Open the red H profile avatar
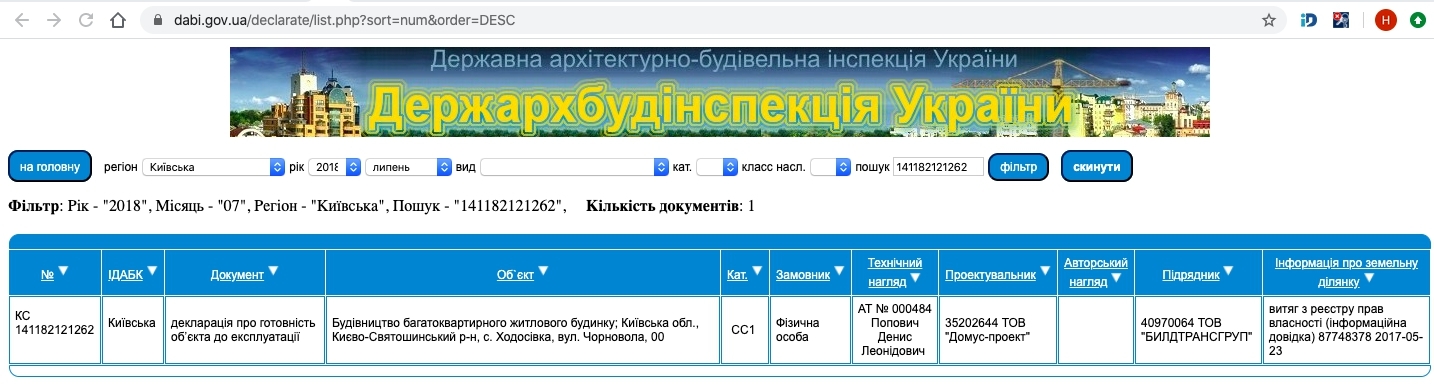Screen dimensions: 1434x392 click(1385, 20)
